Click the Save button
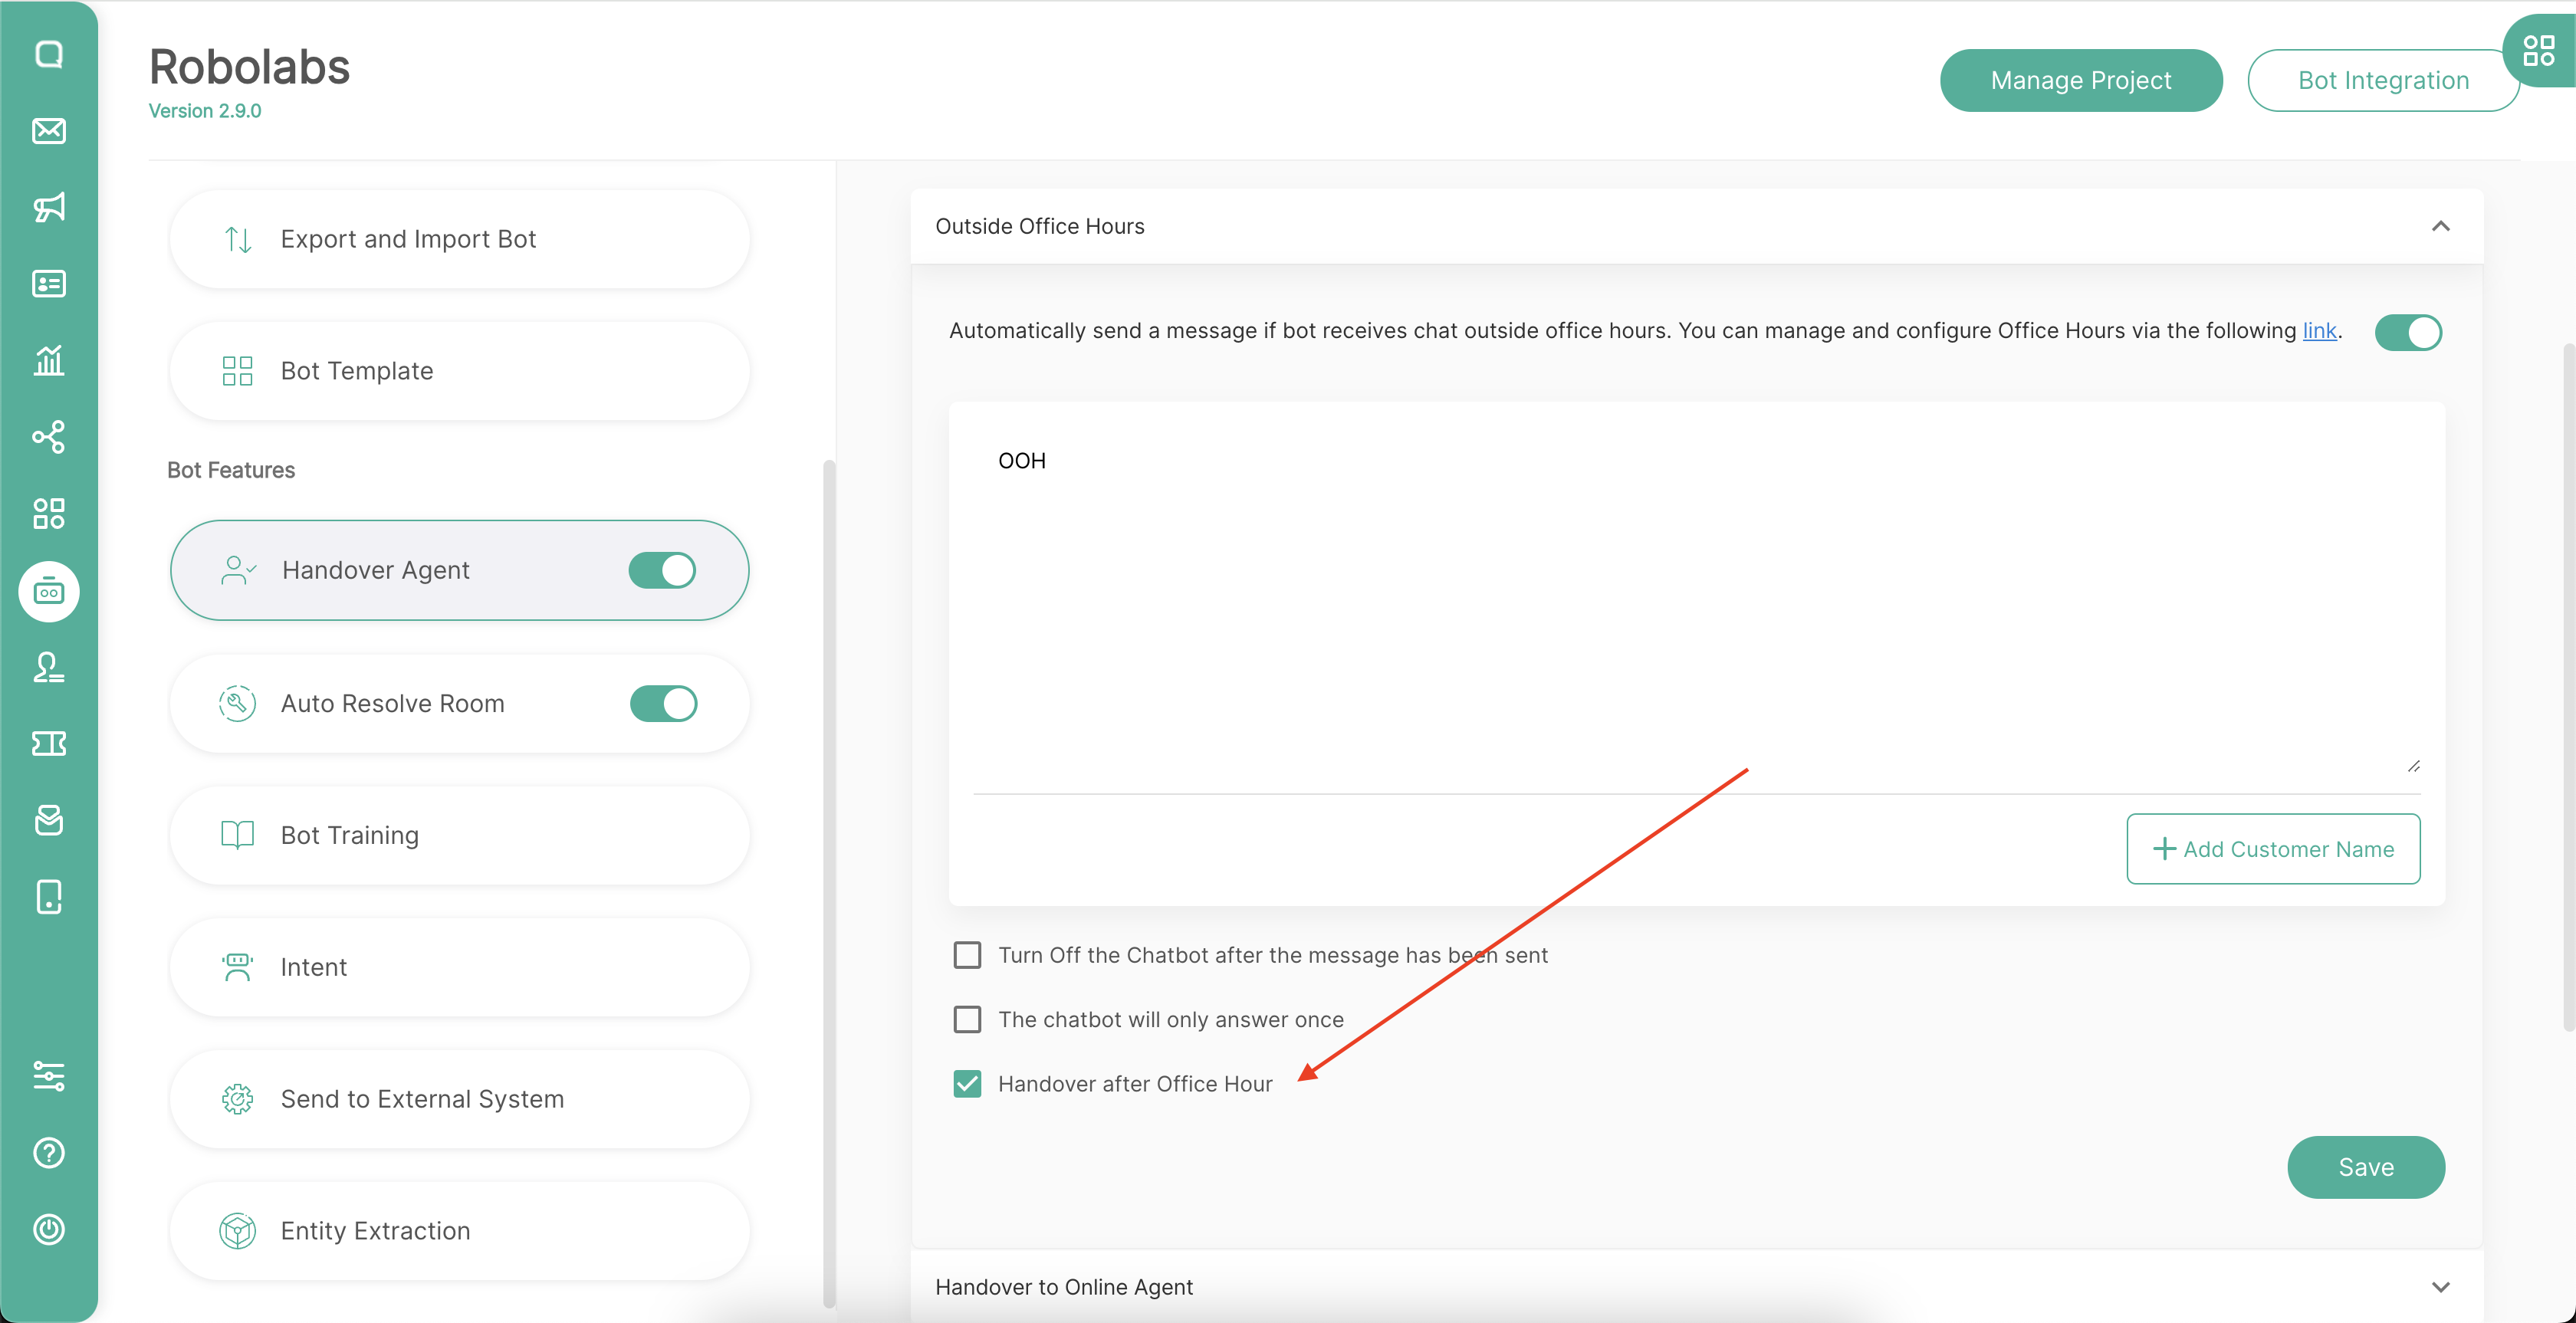Screen dimensions: 2576x1323 (x=2365, y=1167)
